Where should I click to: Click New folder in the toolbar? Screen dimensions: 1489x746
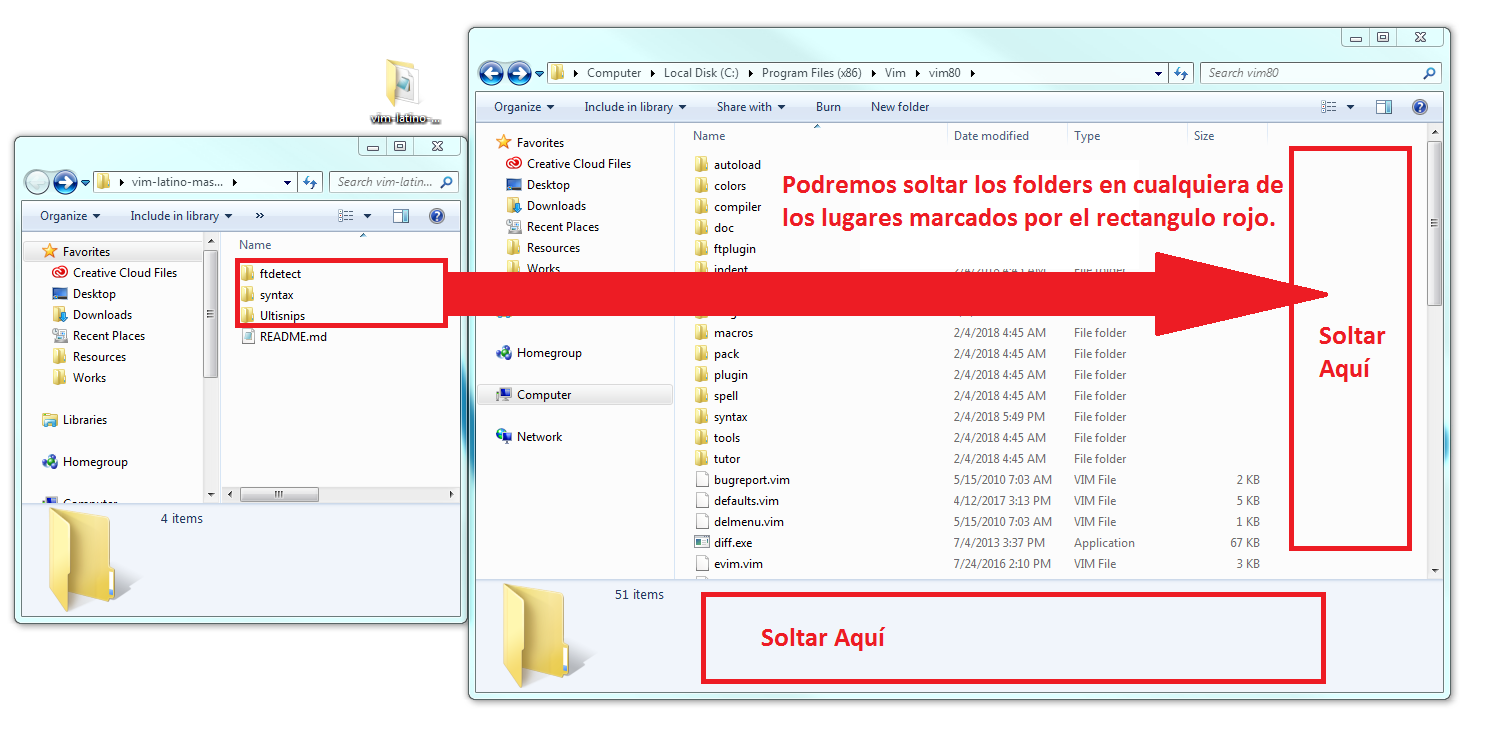point(900,107)
